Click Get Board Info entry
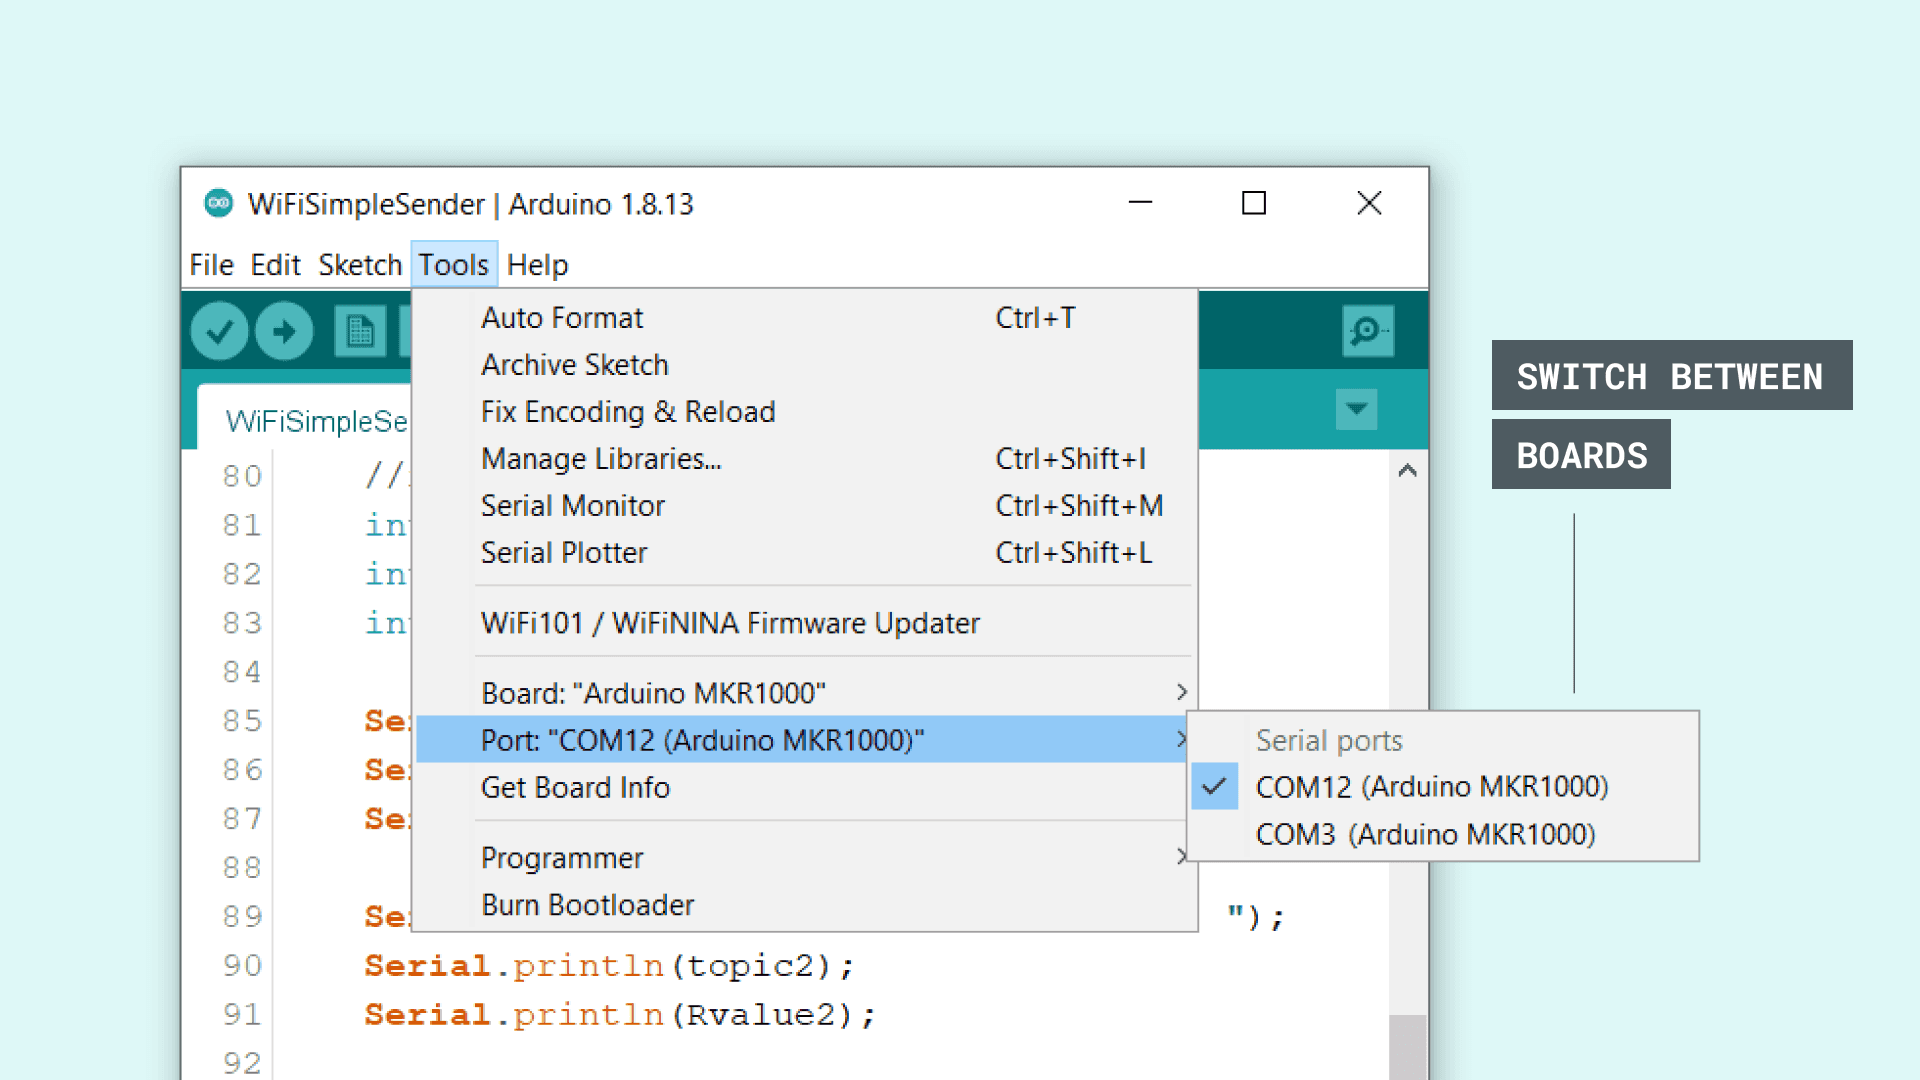 click(575, 788)
